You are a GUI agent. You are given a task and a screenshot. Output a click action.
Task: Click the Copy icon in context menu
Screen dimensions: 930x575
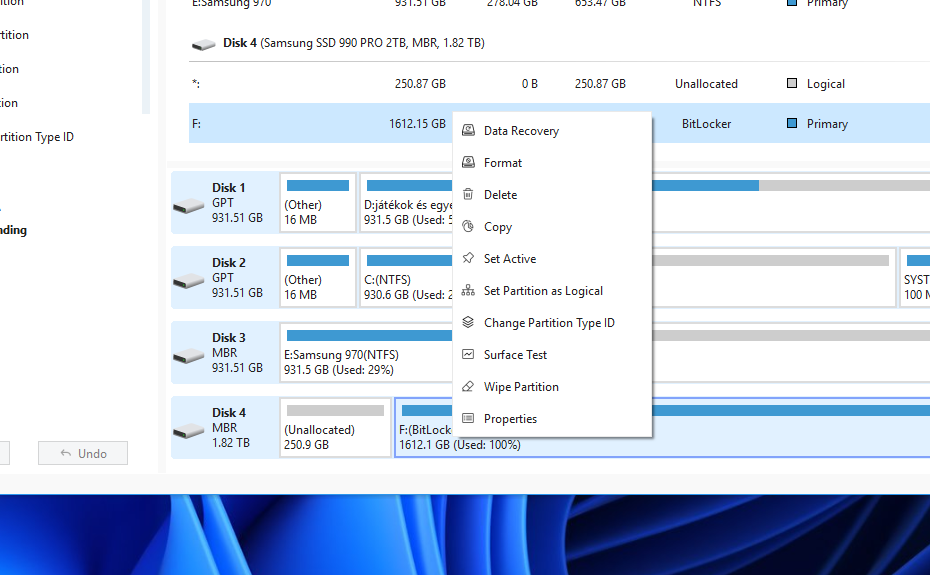click(468, 227)
